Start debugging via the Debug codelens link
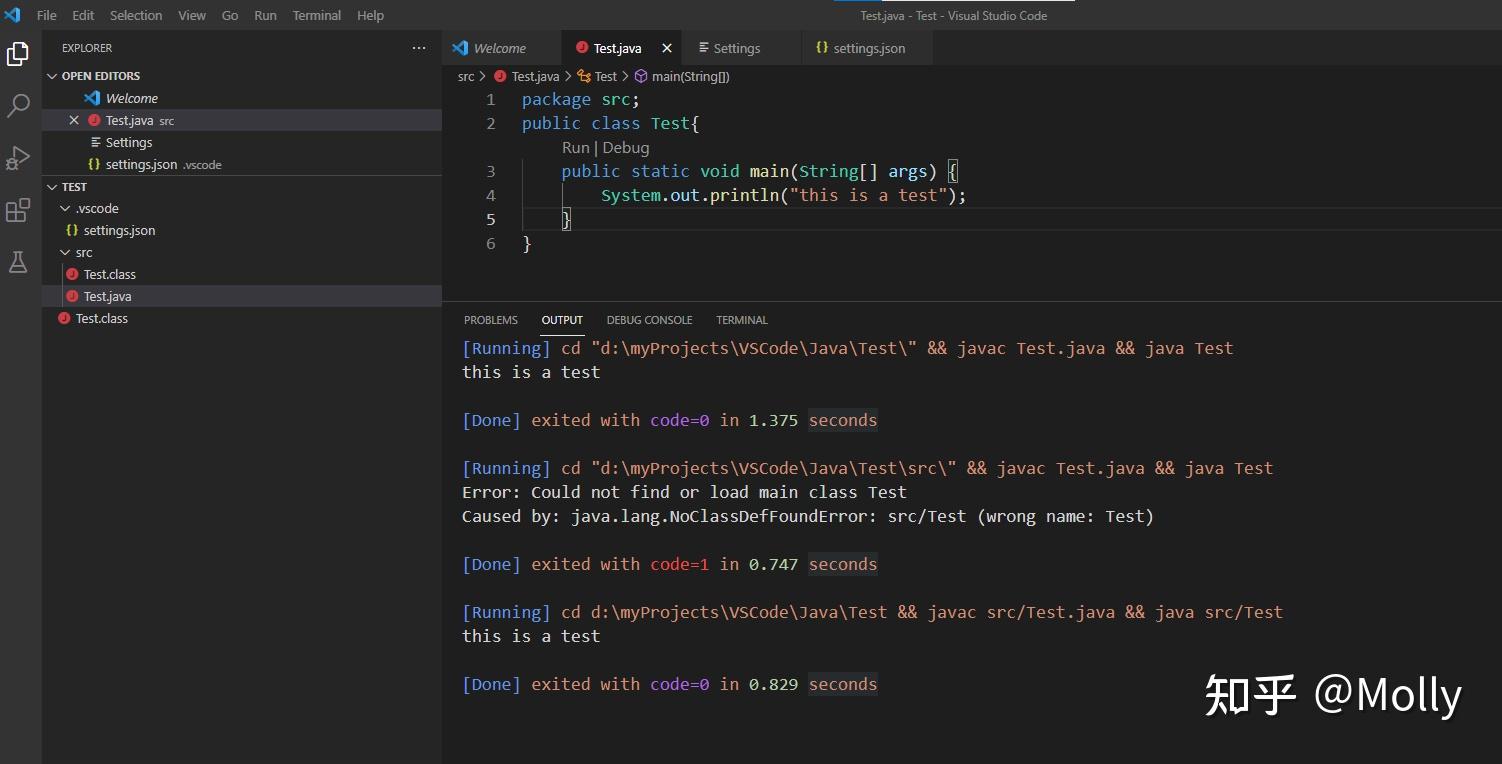This screenshot has height=764, width=1502. 626,147
